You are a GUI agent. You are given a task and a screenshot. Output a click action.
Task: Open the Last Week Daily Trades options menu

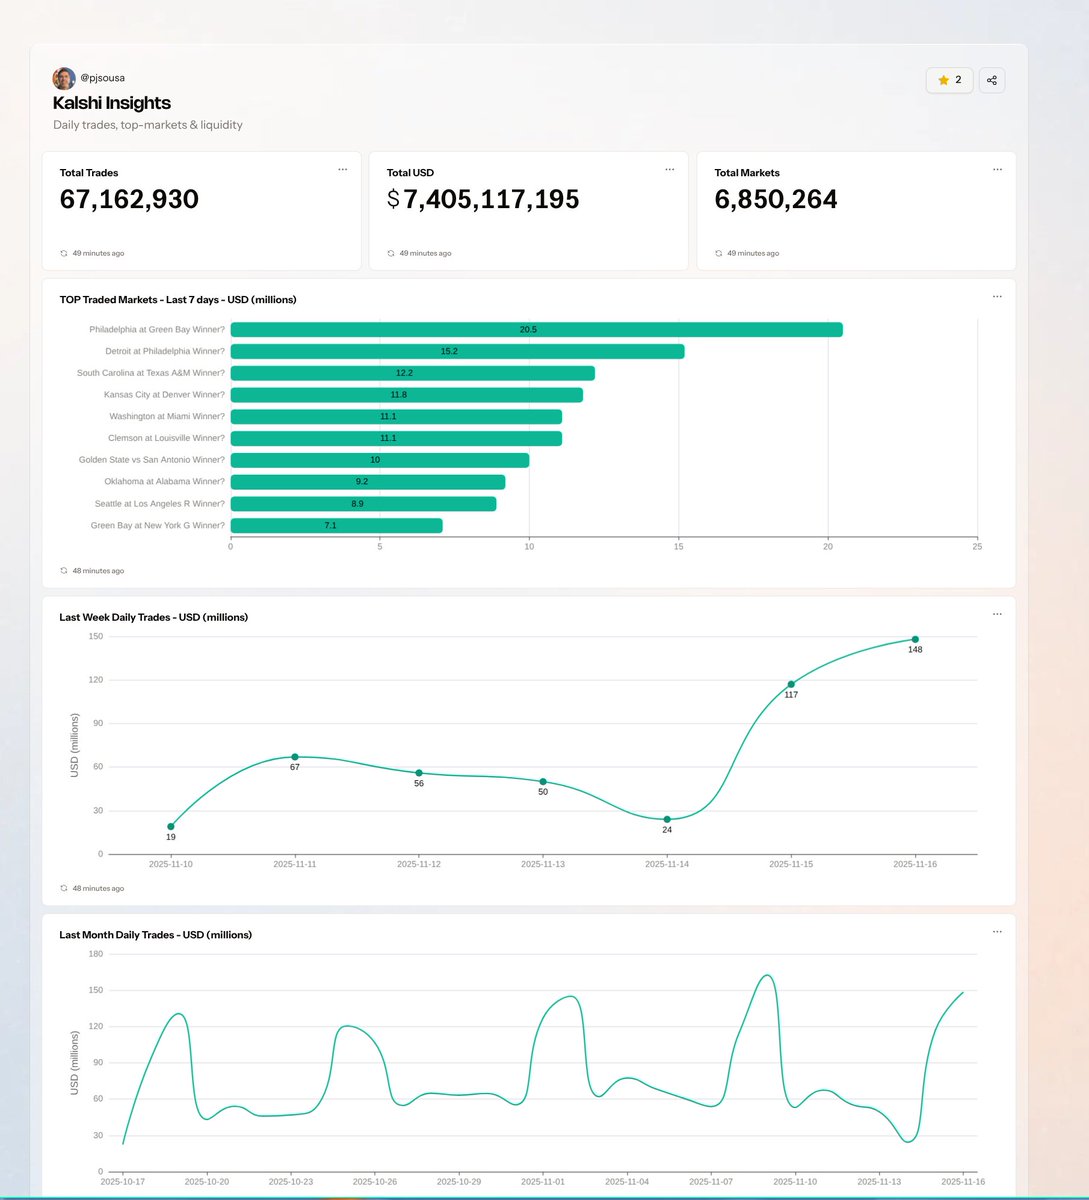(x=996, y=613)
